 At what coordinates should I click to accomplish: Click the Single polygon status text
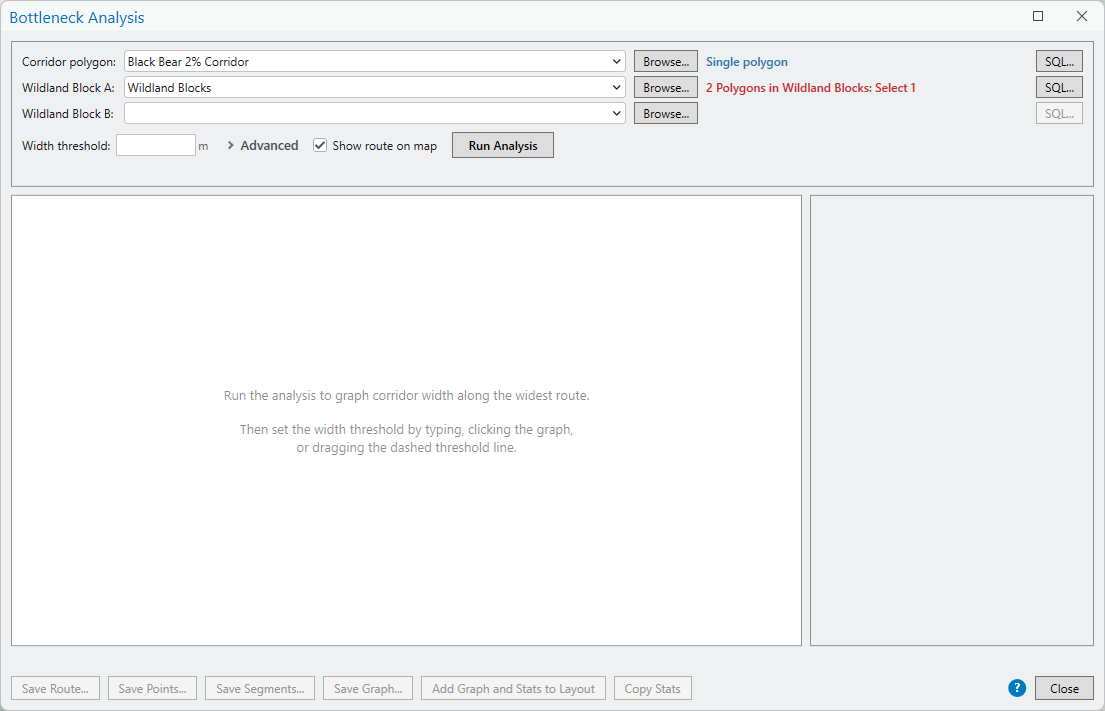pos(746,62)
